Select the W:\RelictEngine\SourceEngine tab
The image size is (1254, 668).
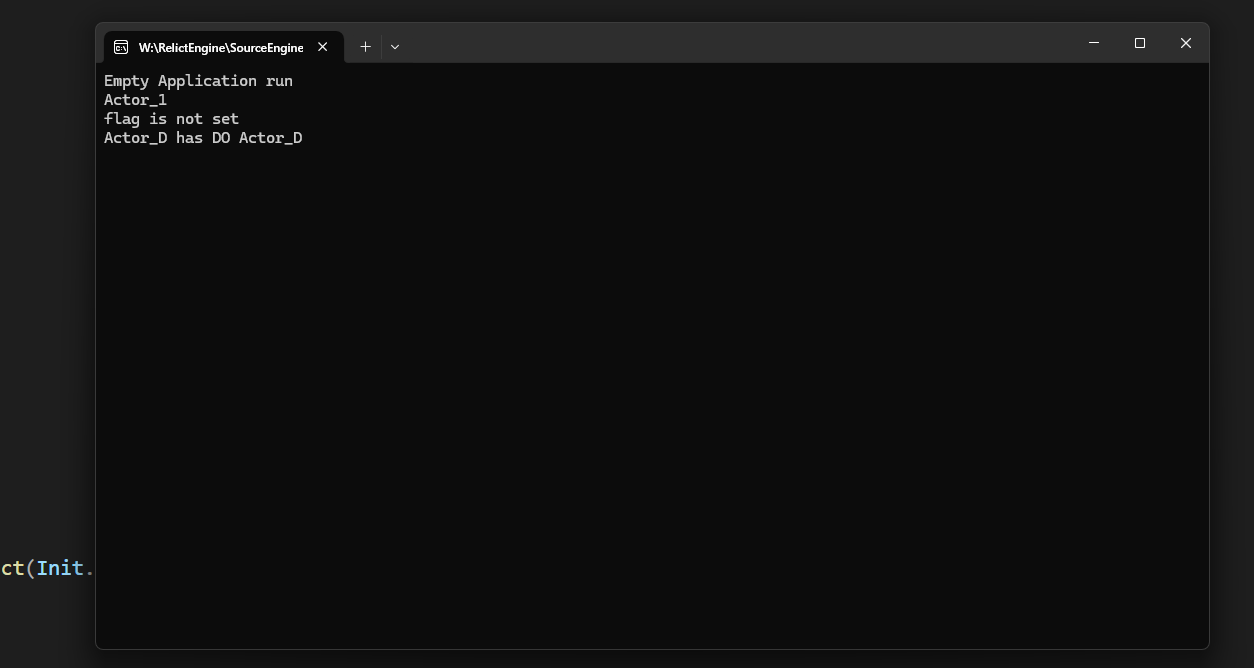220,47
